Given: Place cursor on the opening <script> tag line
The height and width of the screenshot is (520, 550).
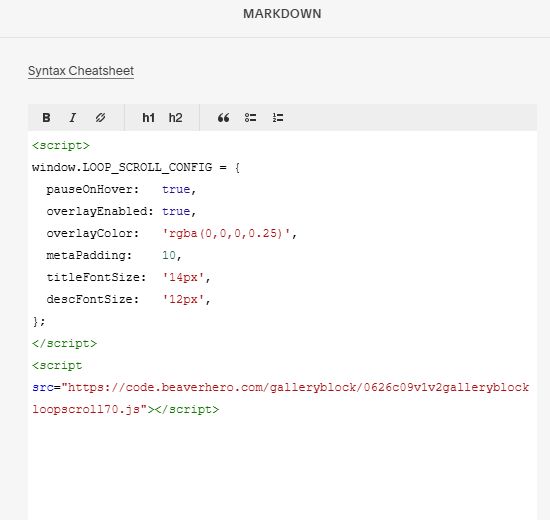Looking at the screenshot, I should (61, 145).
